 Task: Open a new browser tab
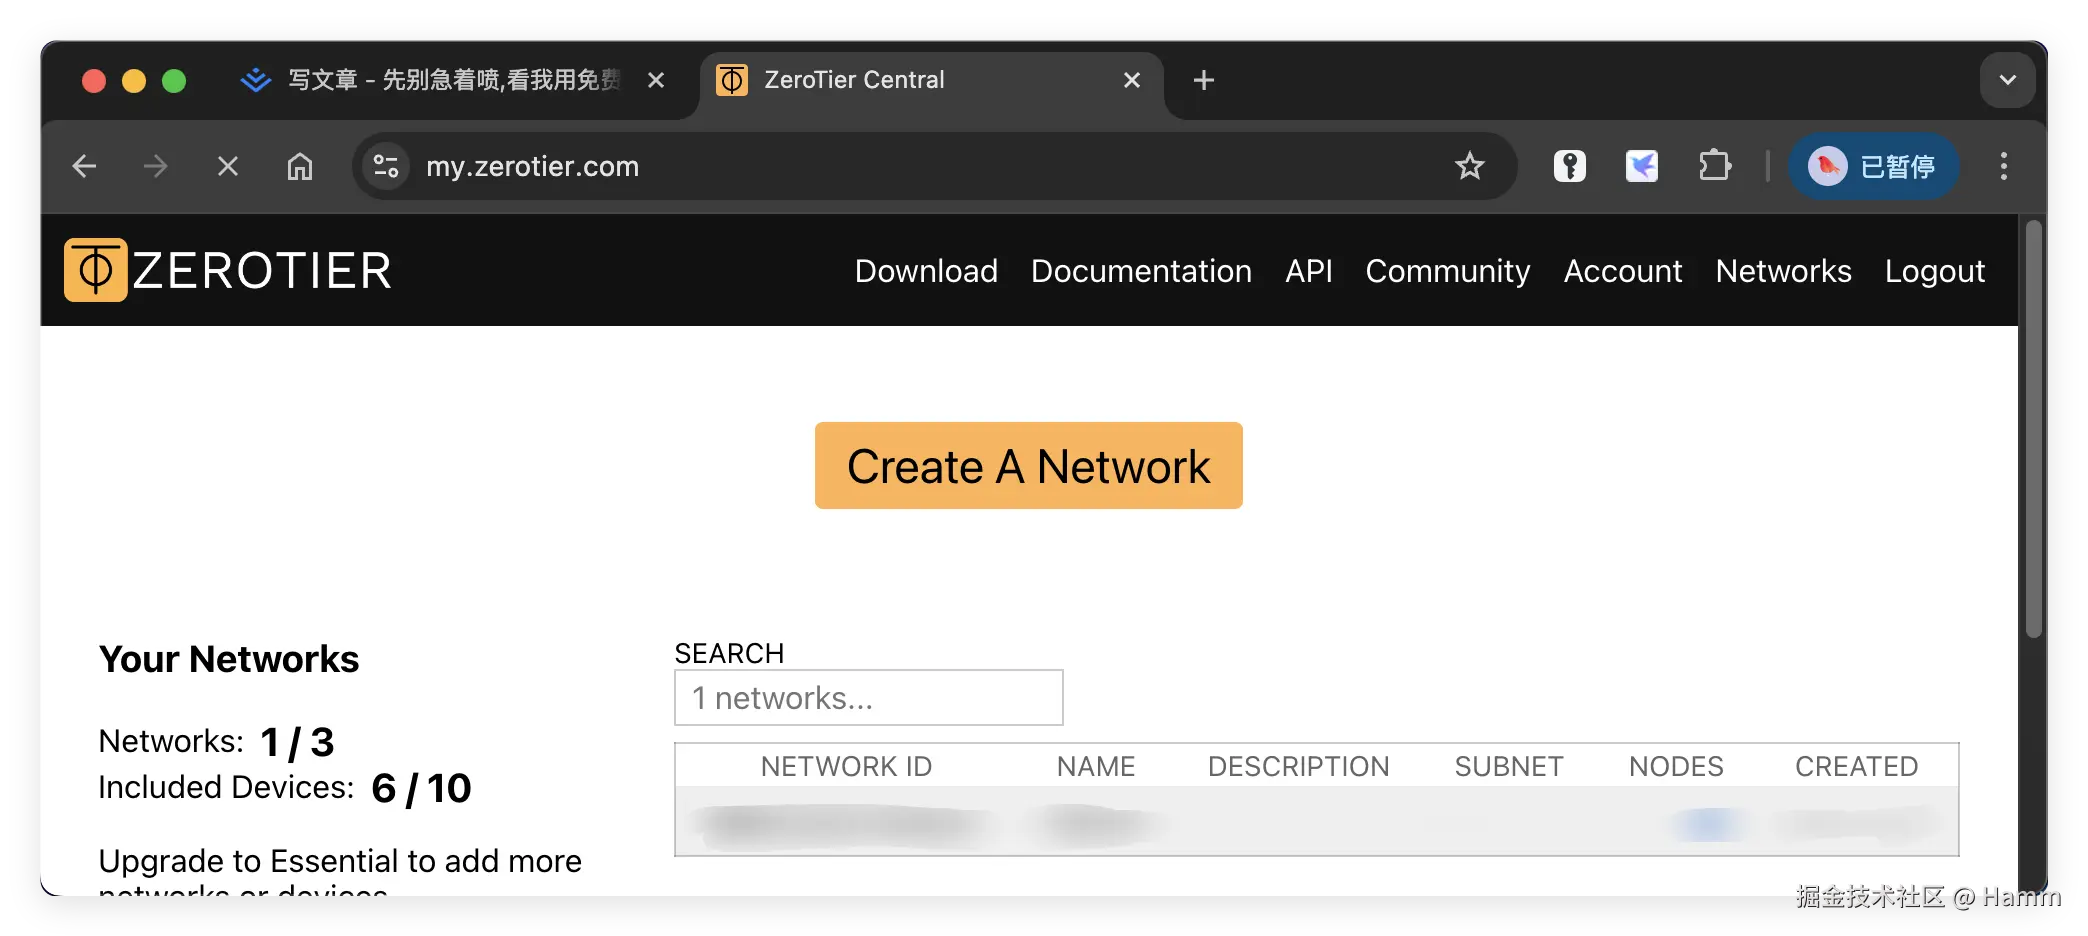pos(1204,80)
